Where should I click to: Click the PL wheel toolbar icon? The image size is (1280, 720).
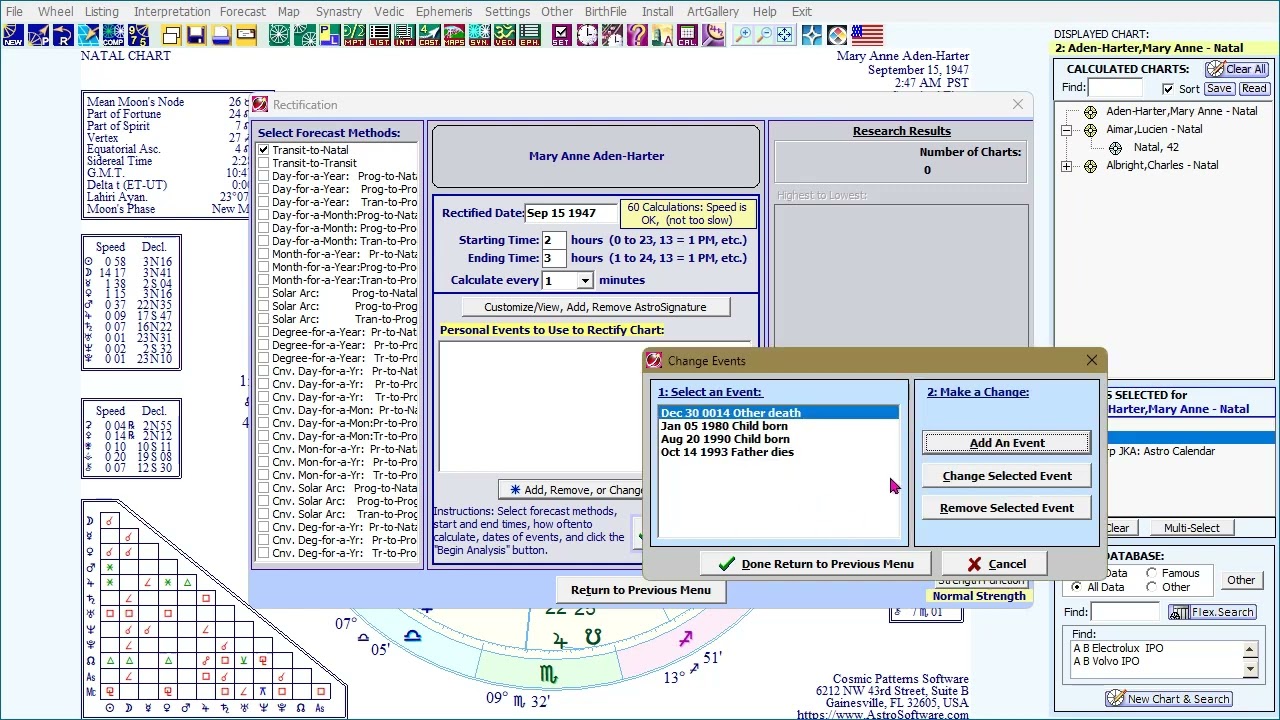click(329, 36)
